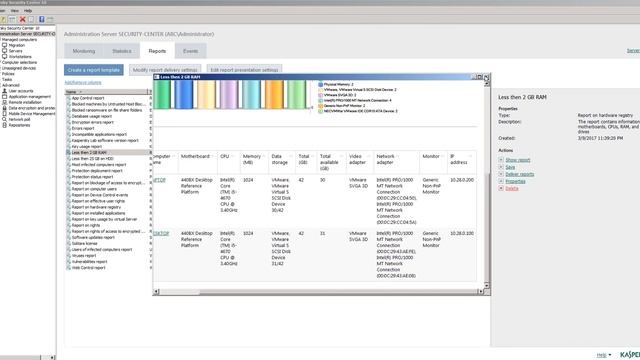Select the Workstations group icon

[x=4, y=57]
